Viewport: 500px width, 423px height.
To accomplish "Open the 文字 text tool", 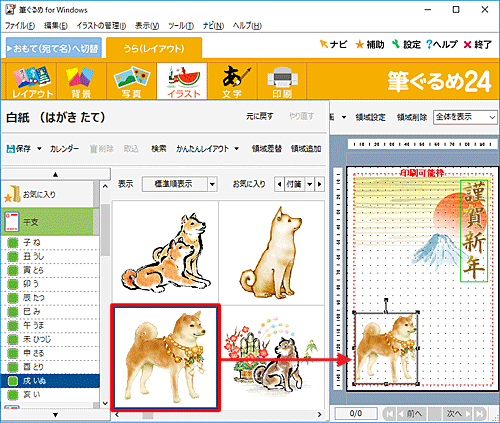I will [x=232, y=82].
